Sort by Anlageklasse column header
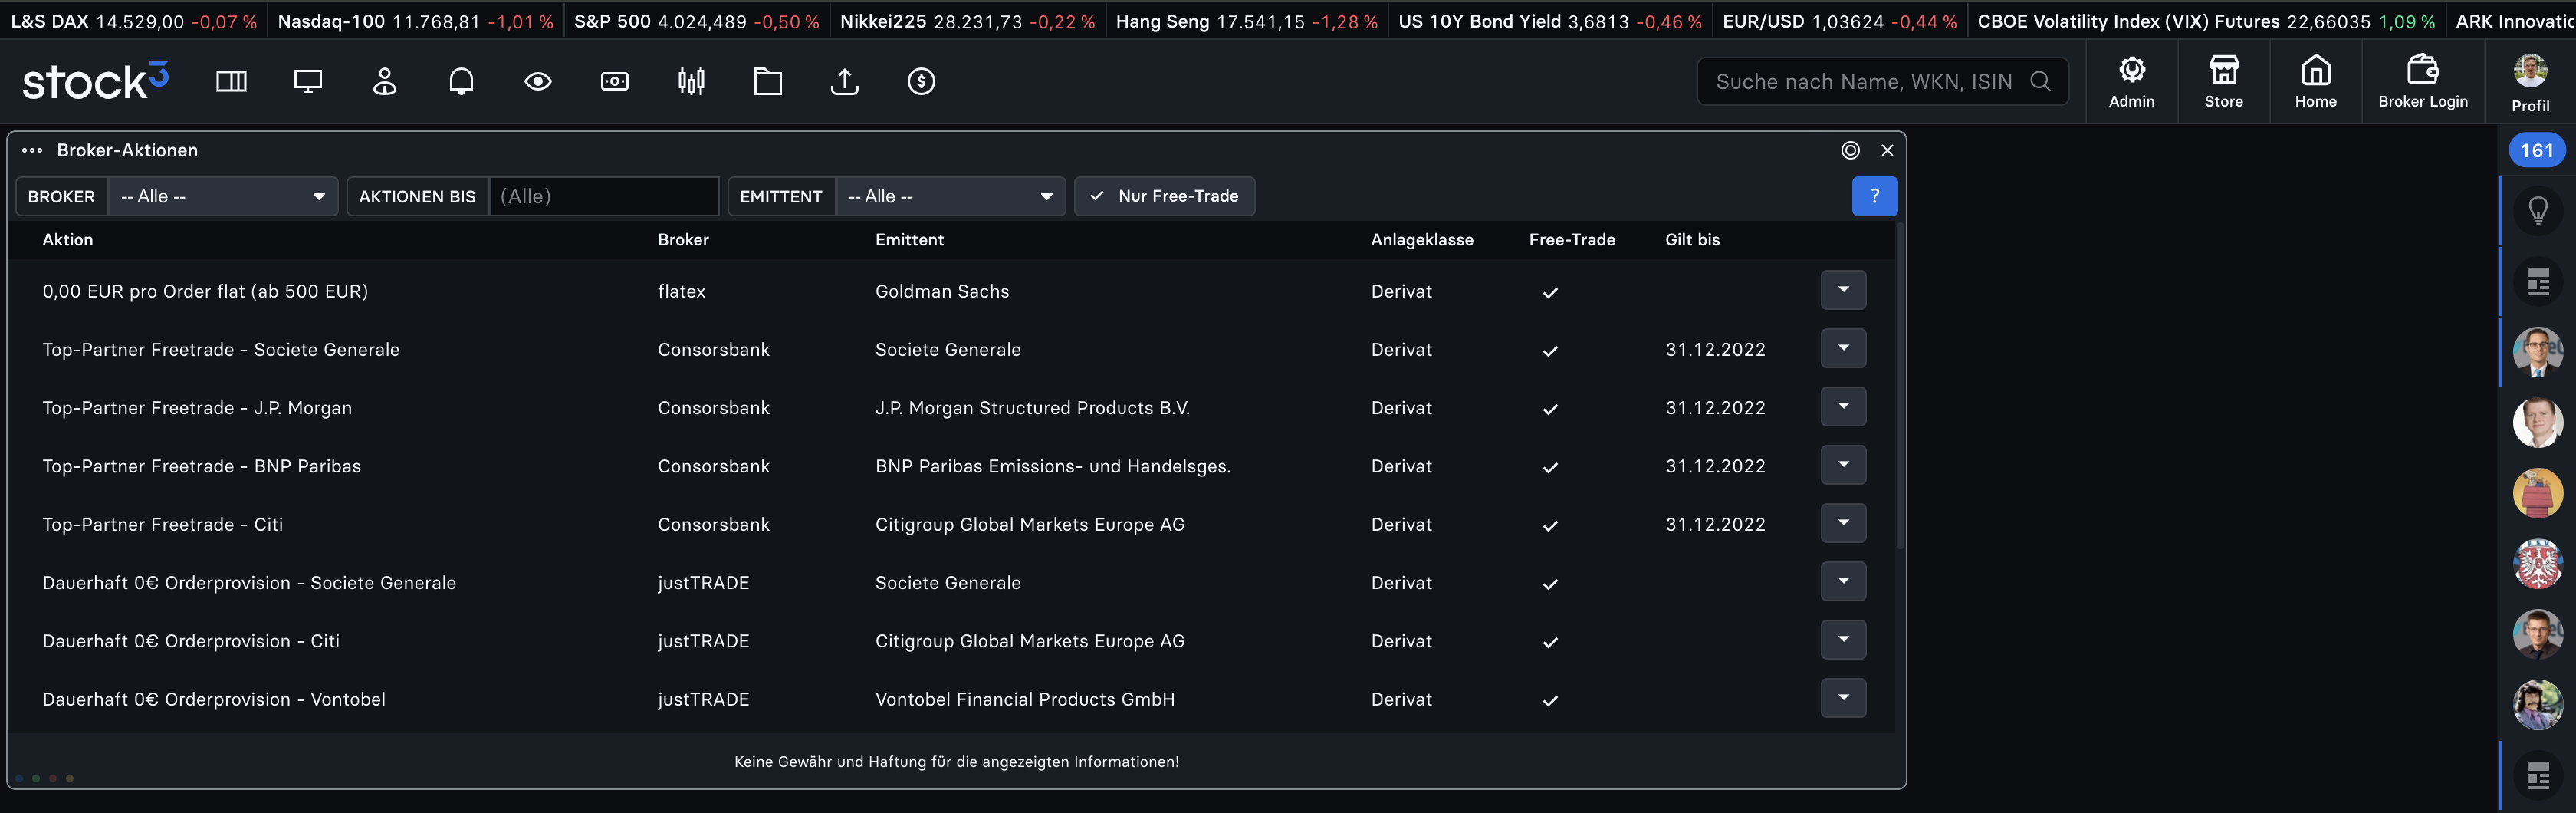Screen dimensions: 2576x813 click(1422, 240)
